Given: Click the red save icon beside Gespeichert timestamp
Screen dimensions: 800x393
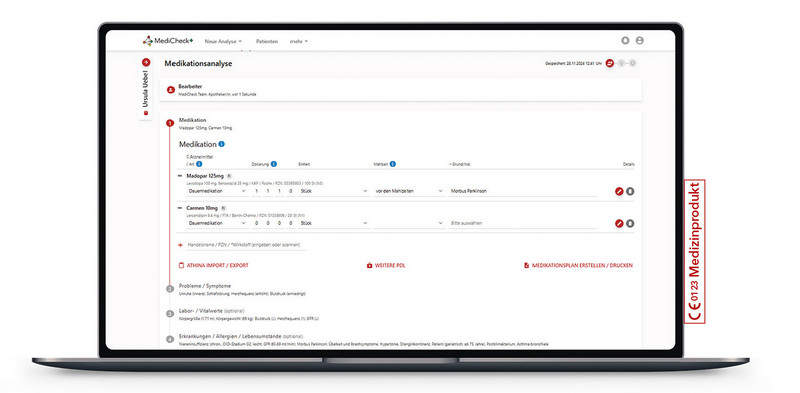Looking at the screenshot, I should [610, 63].
